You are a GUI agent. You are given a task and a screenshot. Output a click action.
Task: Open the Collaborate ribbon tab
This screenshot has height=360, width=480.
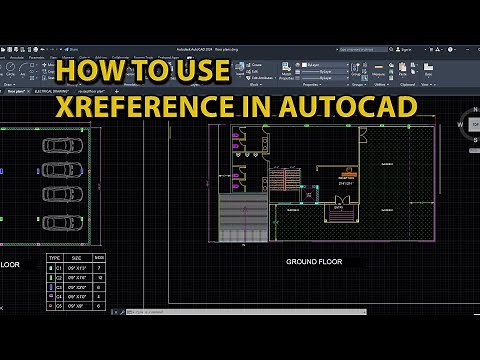[x=120, y=57]
